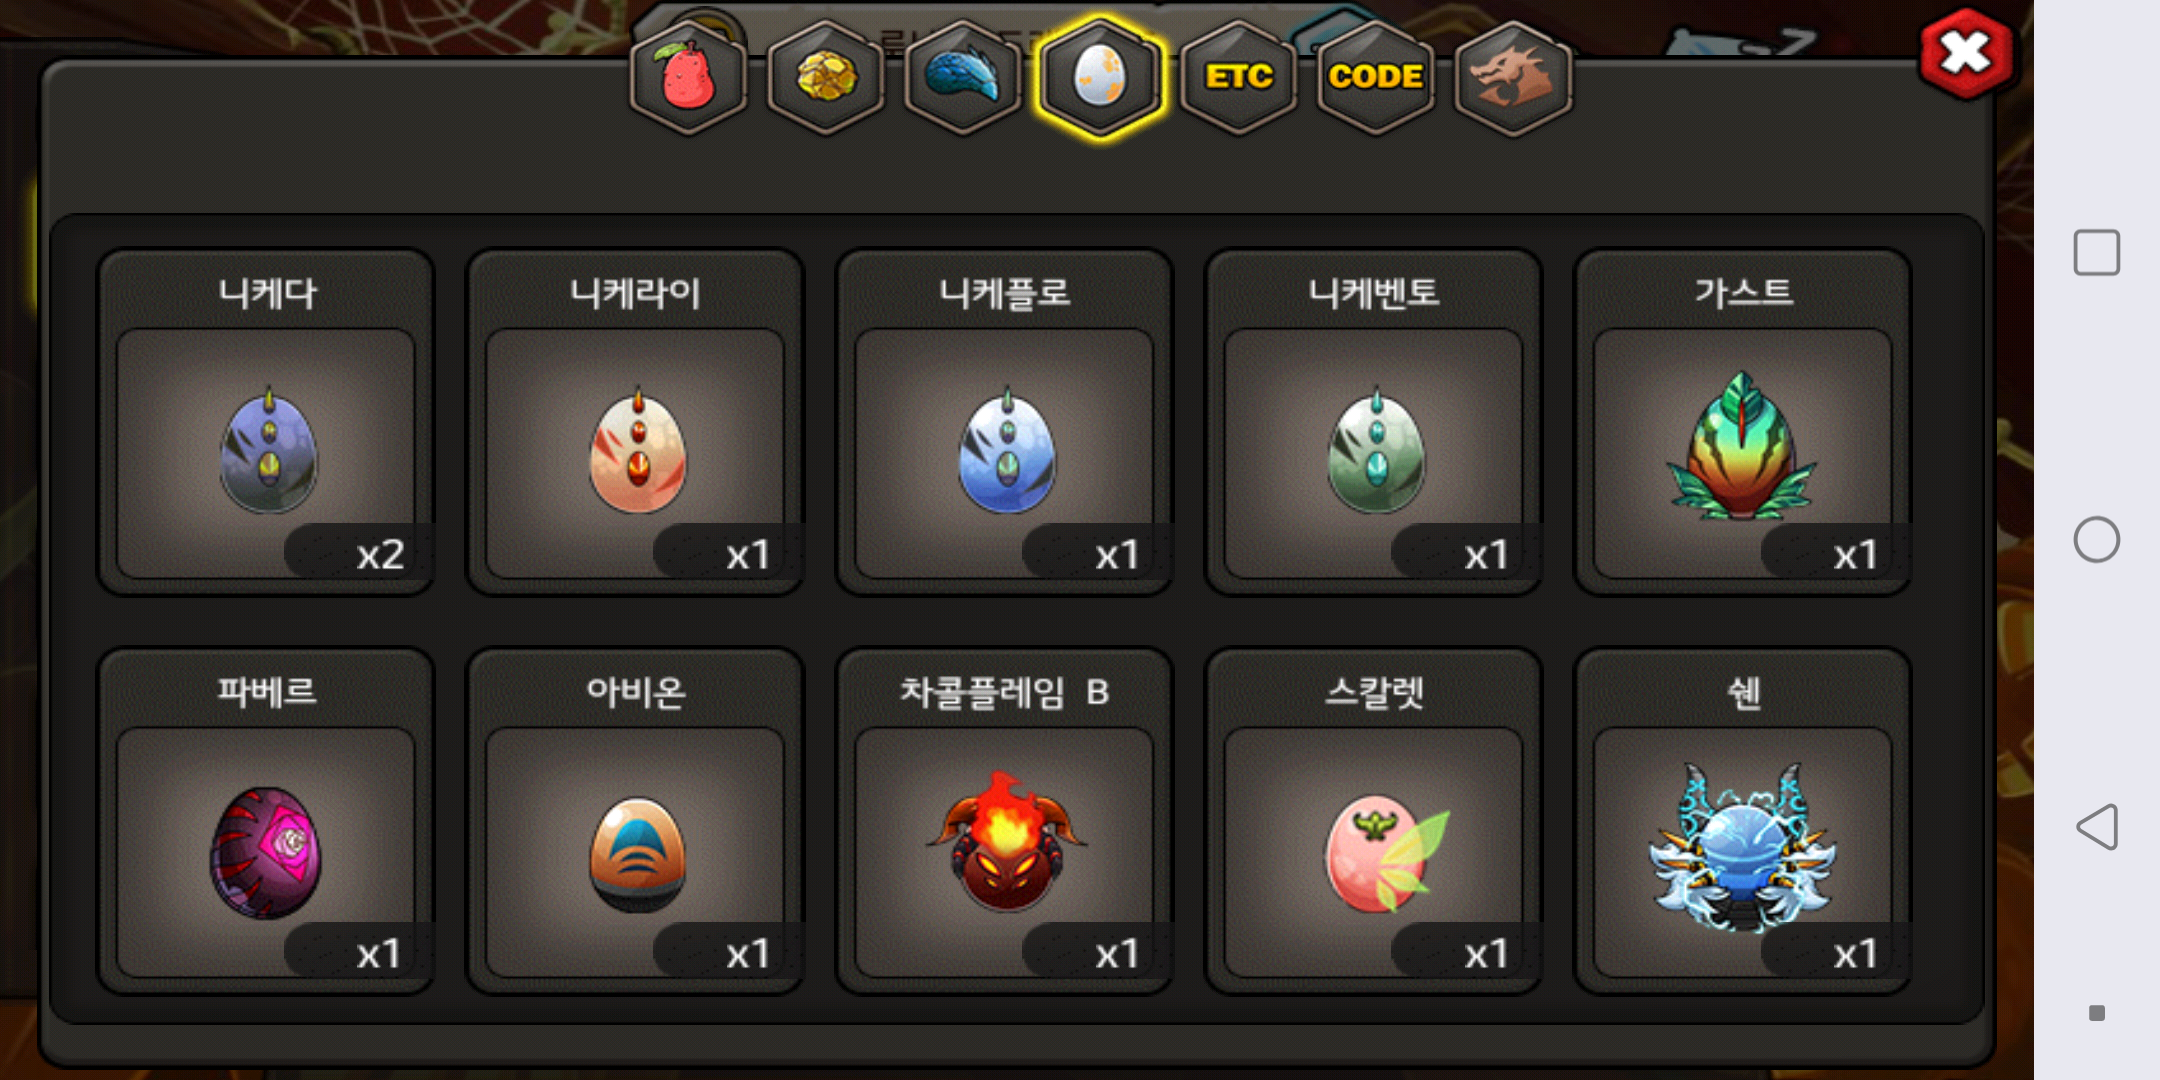The image size is (2160, 1080).
Task: Pick the 니케벤토 green egg
Action: click(1374, 422)
